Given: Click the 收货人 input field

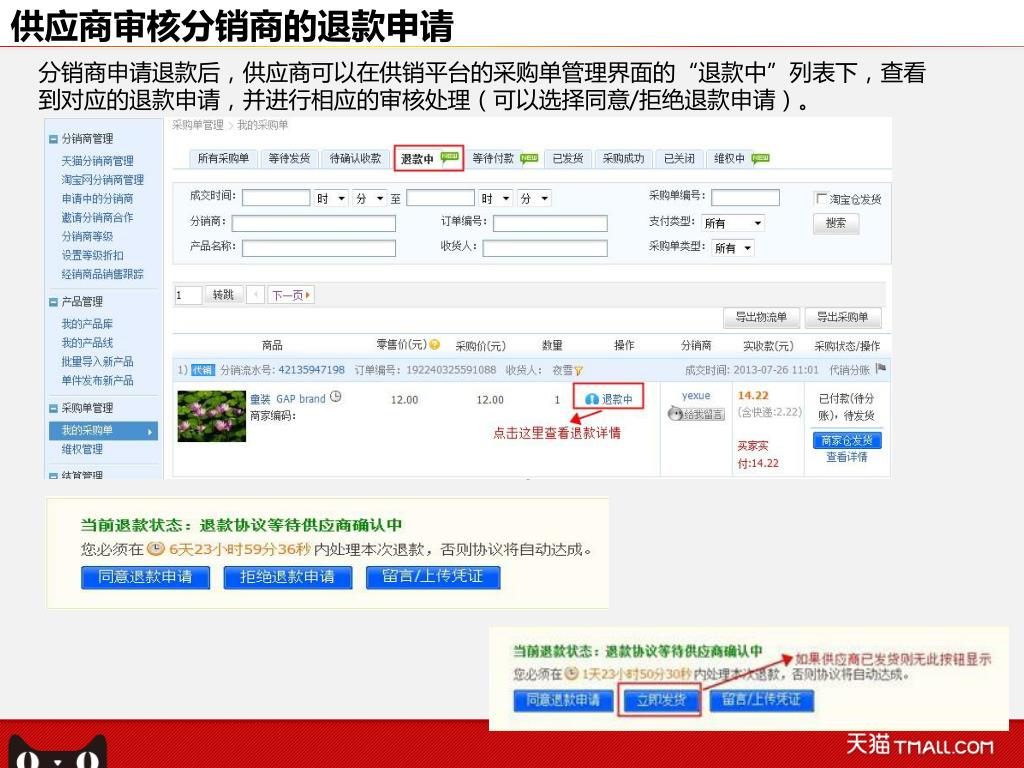Looking at the screenshot, I should click(x=545, y=248).
